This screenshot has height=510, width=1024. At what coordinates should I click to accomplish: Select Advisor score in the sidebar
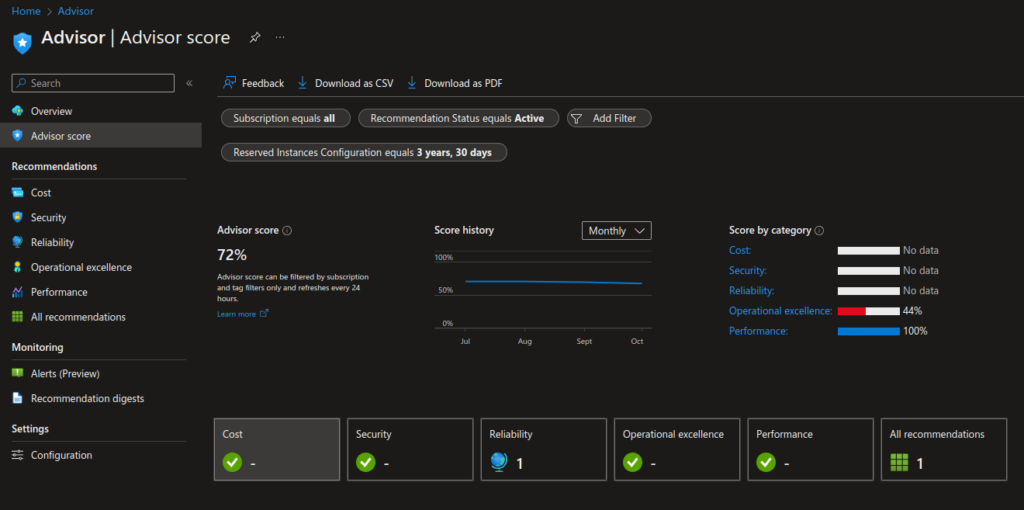pyautogui.click(x=101, y=136)
